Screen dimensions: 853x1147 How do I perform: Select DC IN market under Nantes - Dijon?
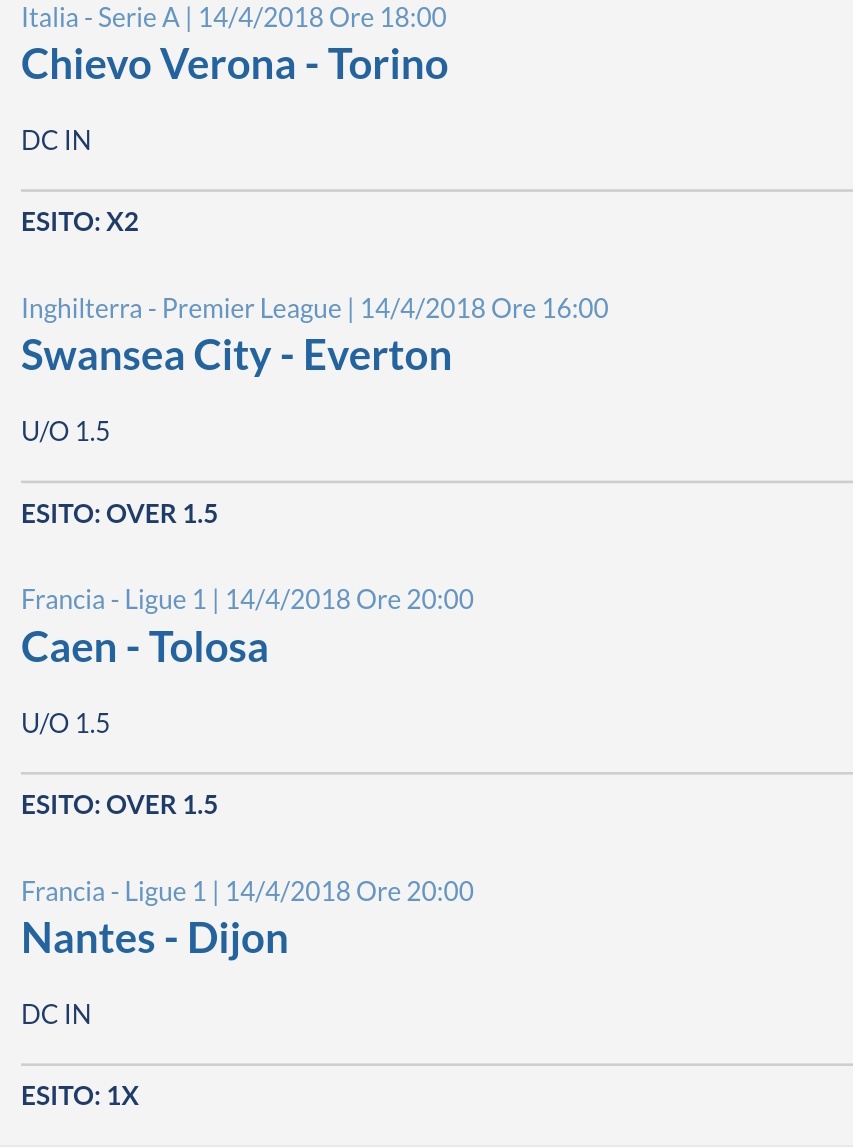click(x=56, y=1015)
